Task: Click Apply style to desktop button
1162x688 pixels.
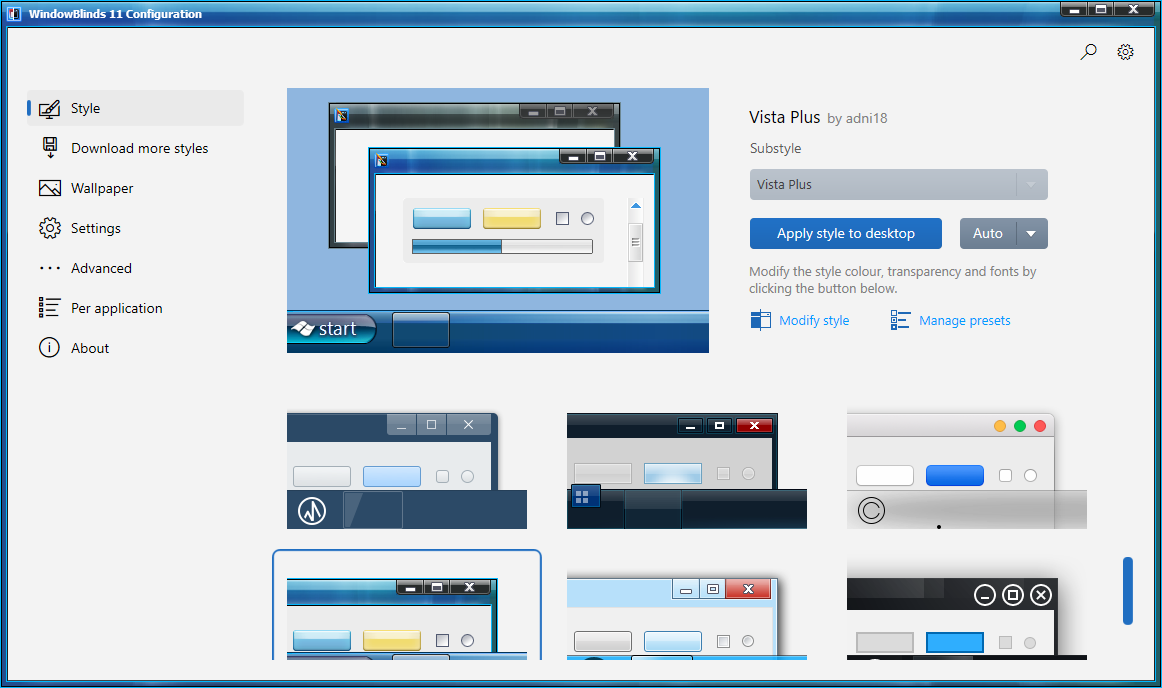Action: tap(846, 234)
